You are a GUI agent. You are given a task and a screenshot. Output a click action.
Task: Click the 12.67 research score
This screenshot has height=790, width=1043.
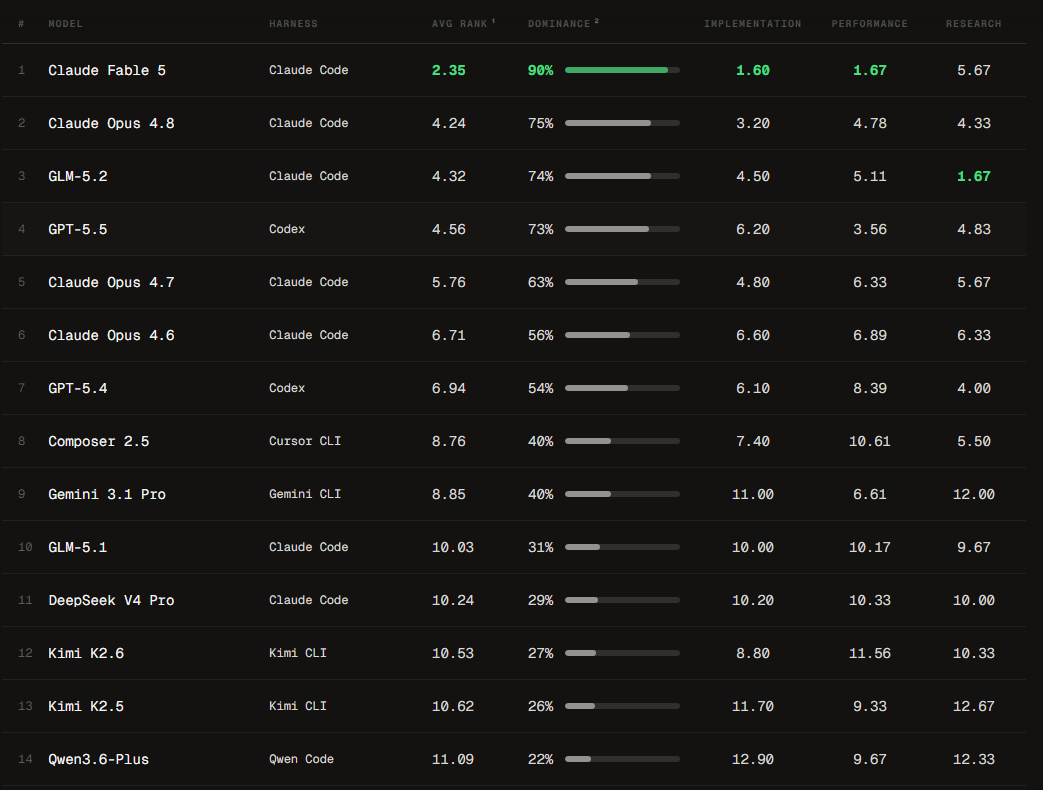[x=974, y=706]
